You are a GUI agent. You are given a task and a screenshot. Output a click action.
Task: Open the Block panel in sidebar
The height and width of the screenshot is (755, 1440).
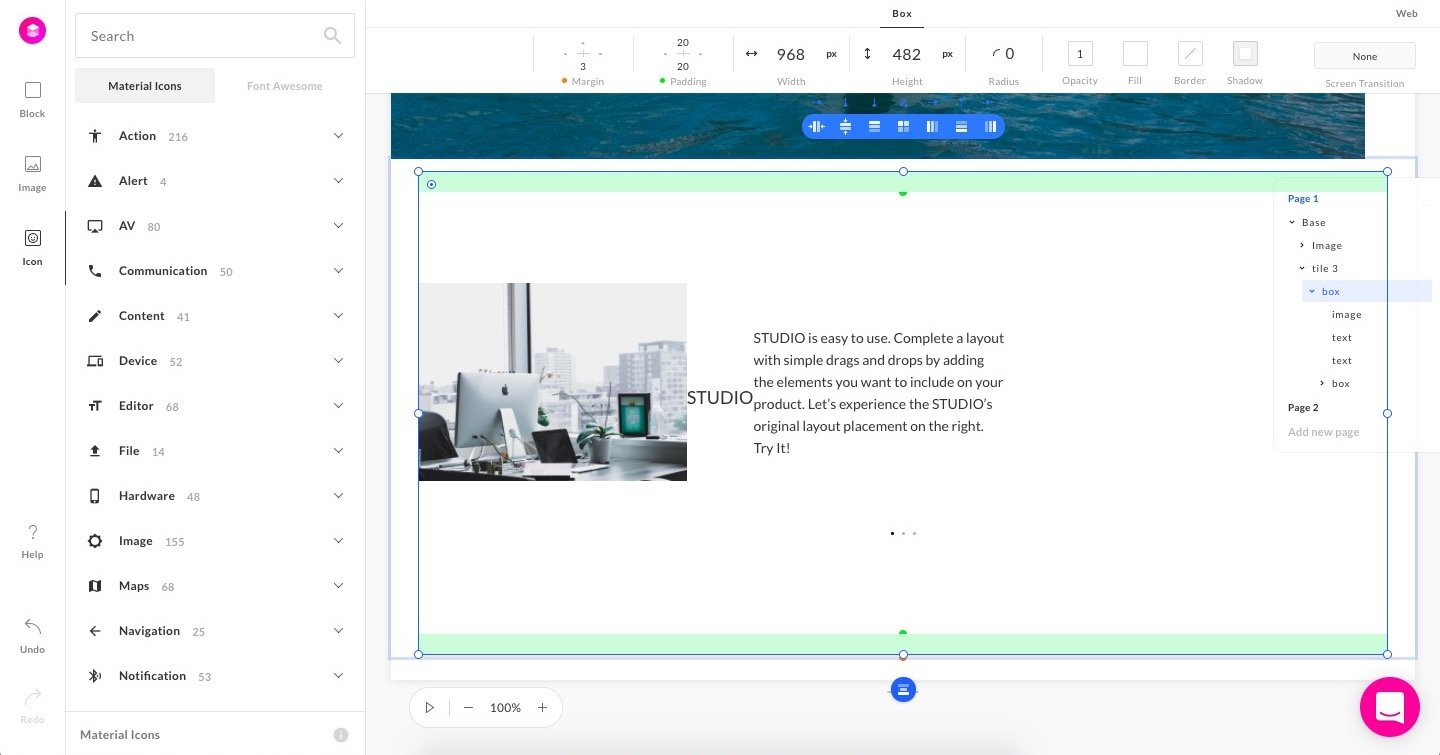click(x=32, y=99)
